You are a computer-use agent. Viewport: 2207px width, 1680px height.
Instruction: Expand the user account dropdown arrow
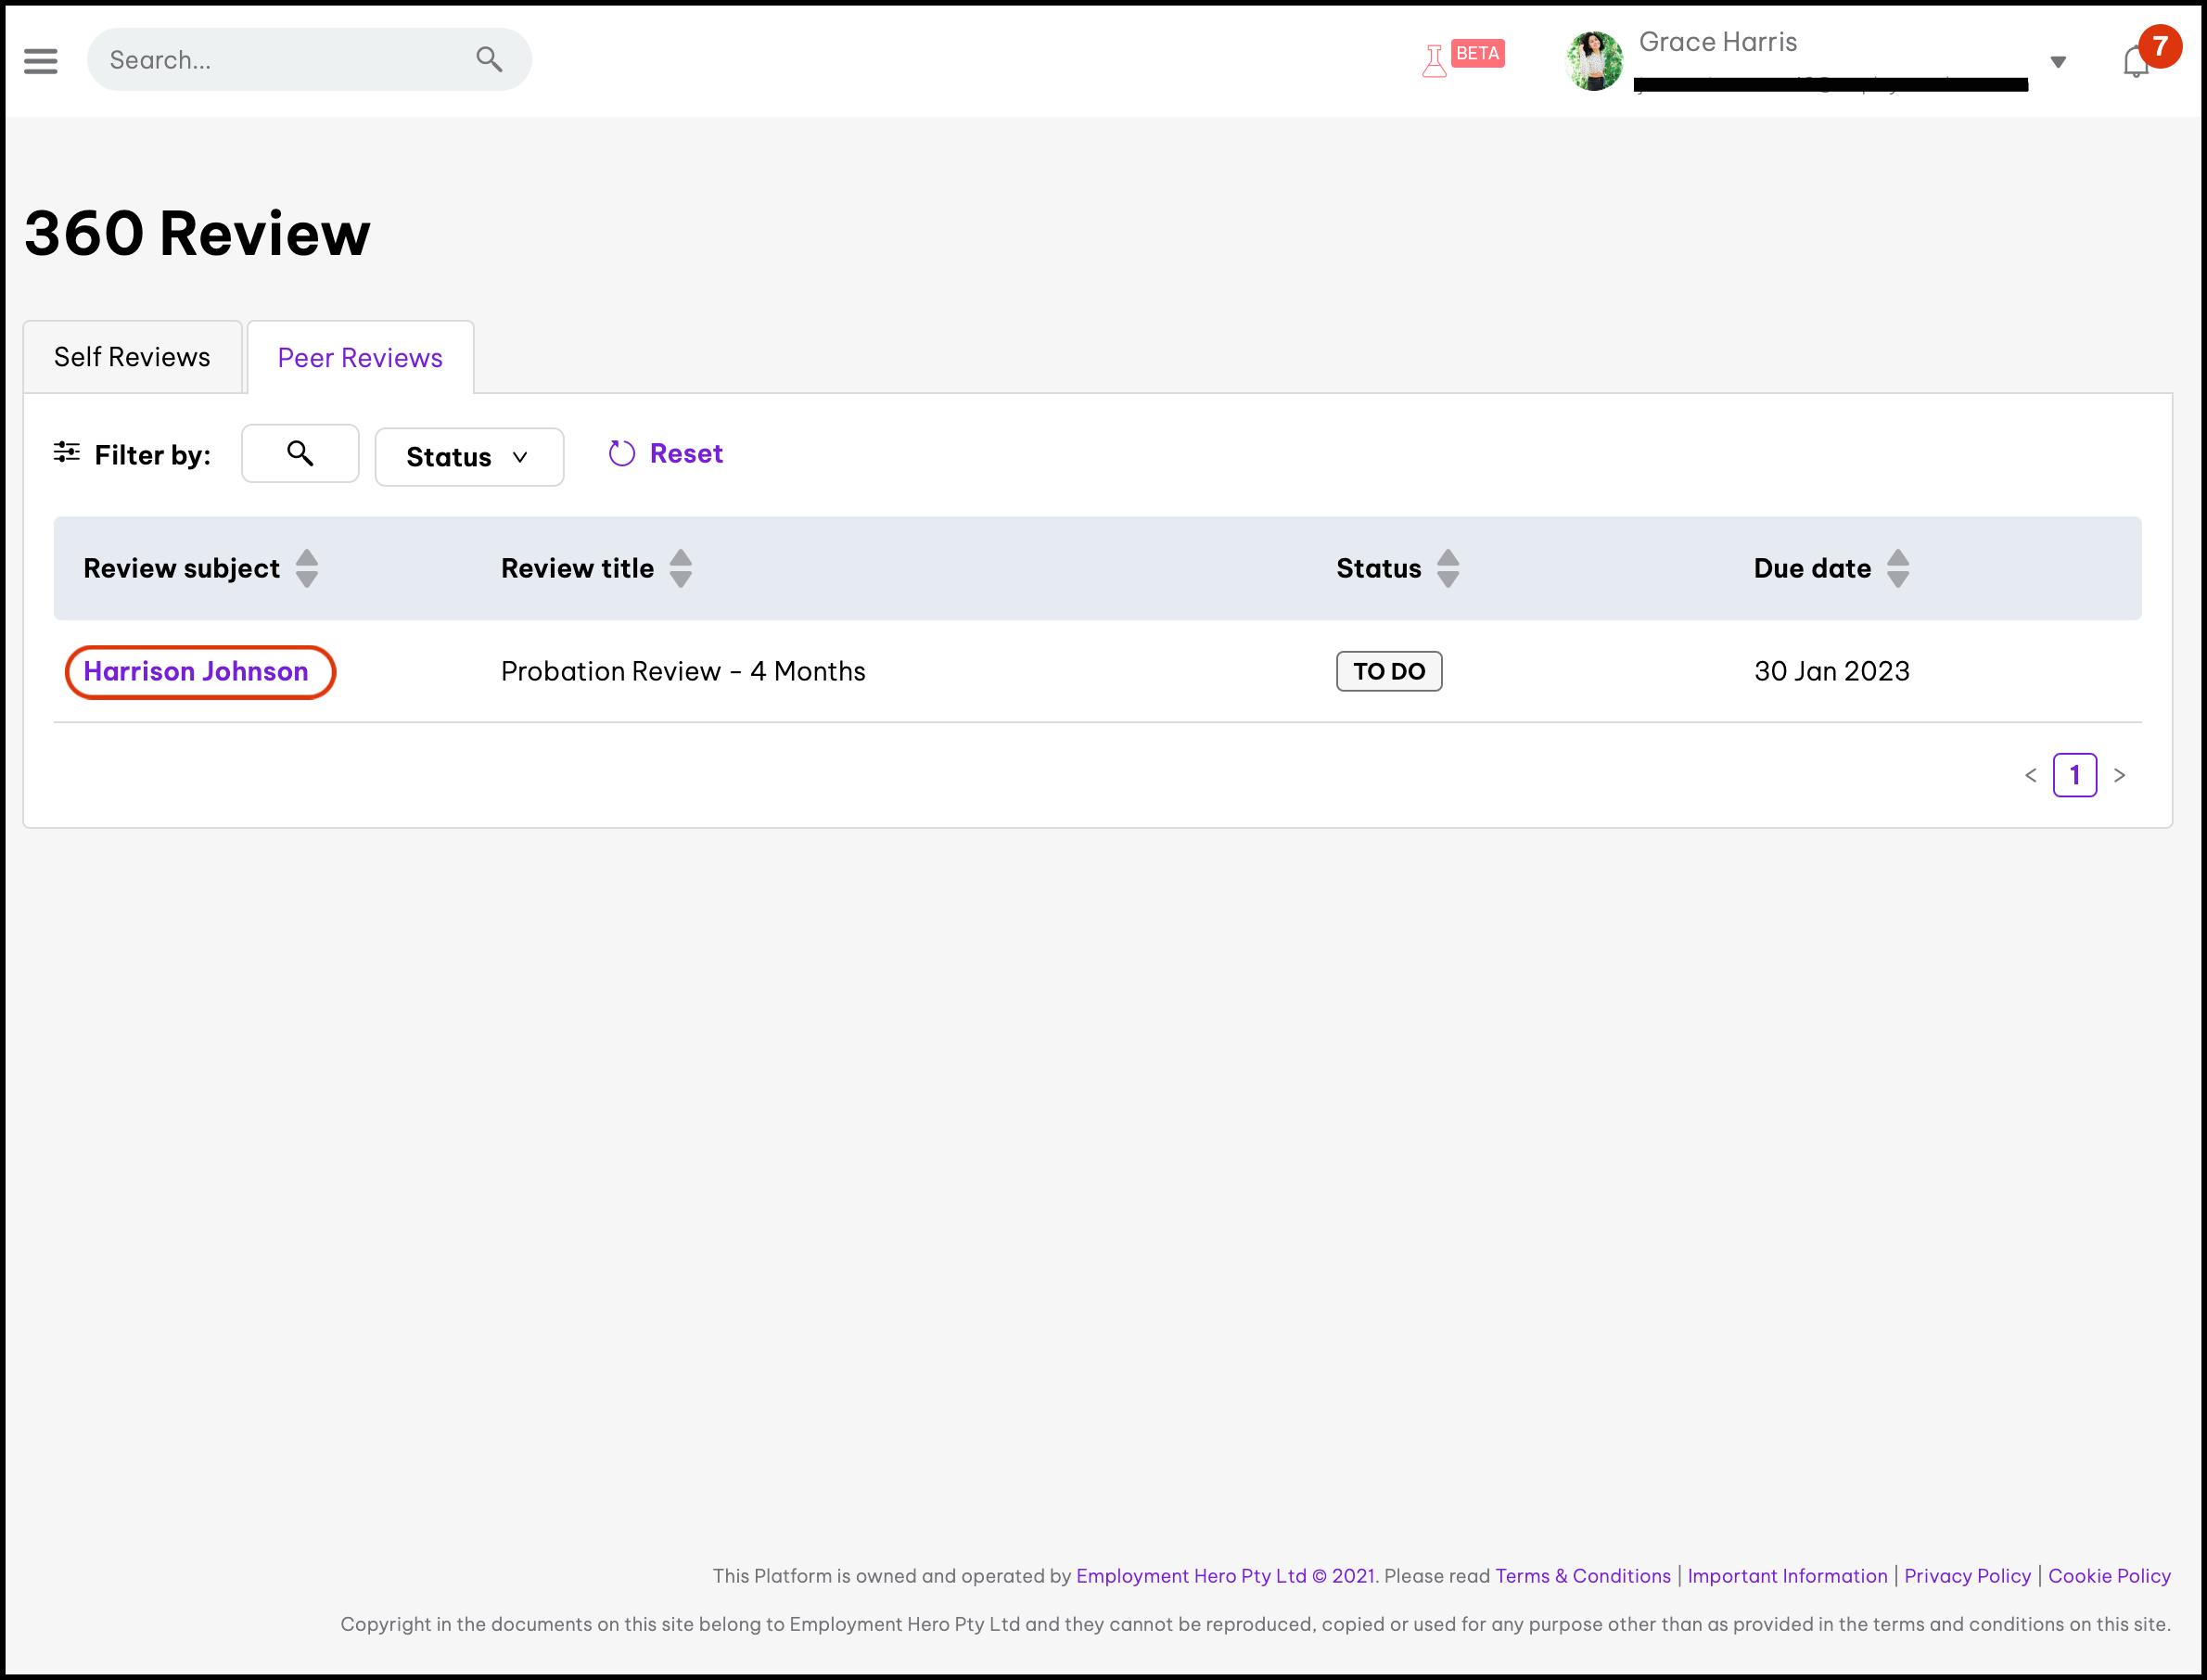pos(2058,62)
